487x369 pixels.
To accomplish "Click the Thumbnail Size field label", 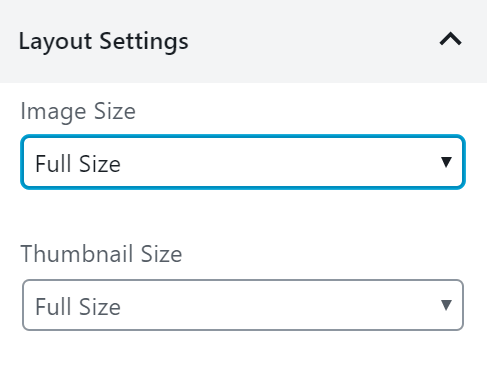I will pos(101,254).
